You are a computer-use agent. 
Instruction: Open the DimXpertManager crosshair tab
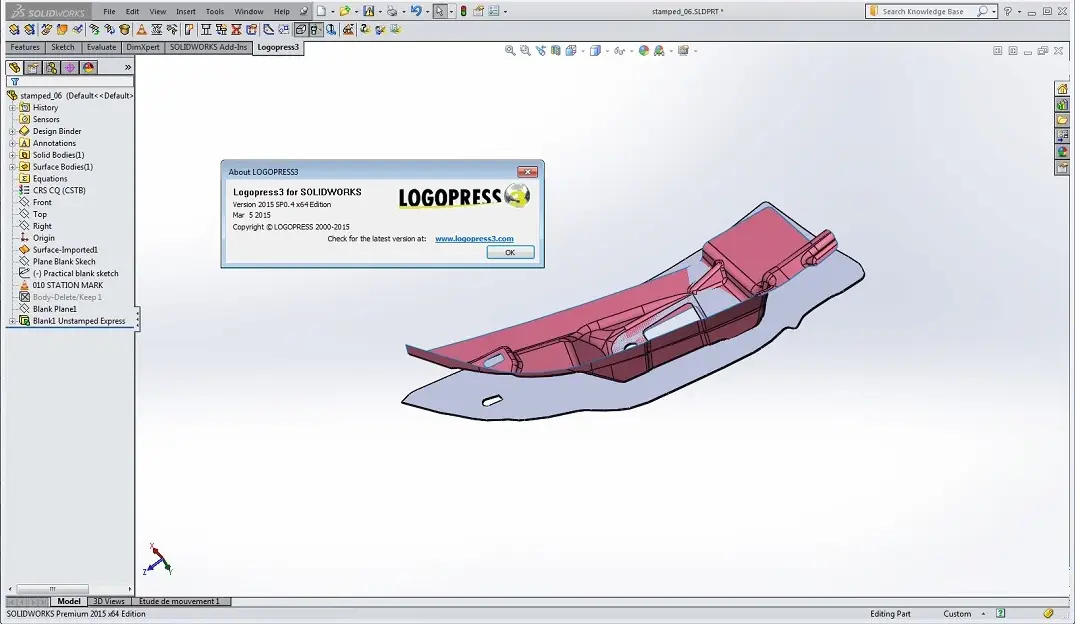click(70, 67)
